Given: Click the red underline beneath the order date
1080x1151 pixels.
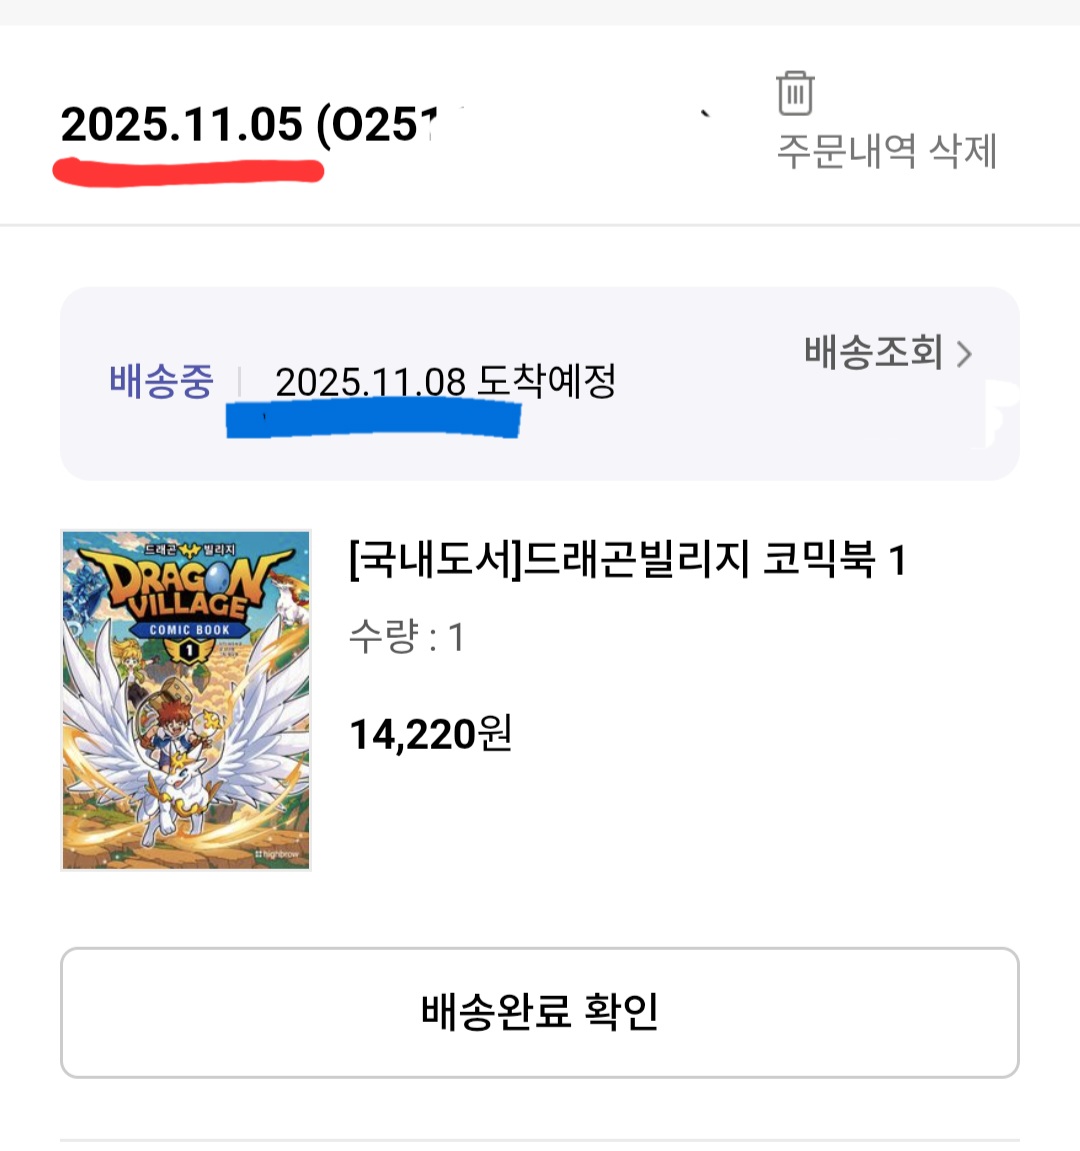Looking at the screenshot, I should pyautogui.click(x=188, y=173).
